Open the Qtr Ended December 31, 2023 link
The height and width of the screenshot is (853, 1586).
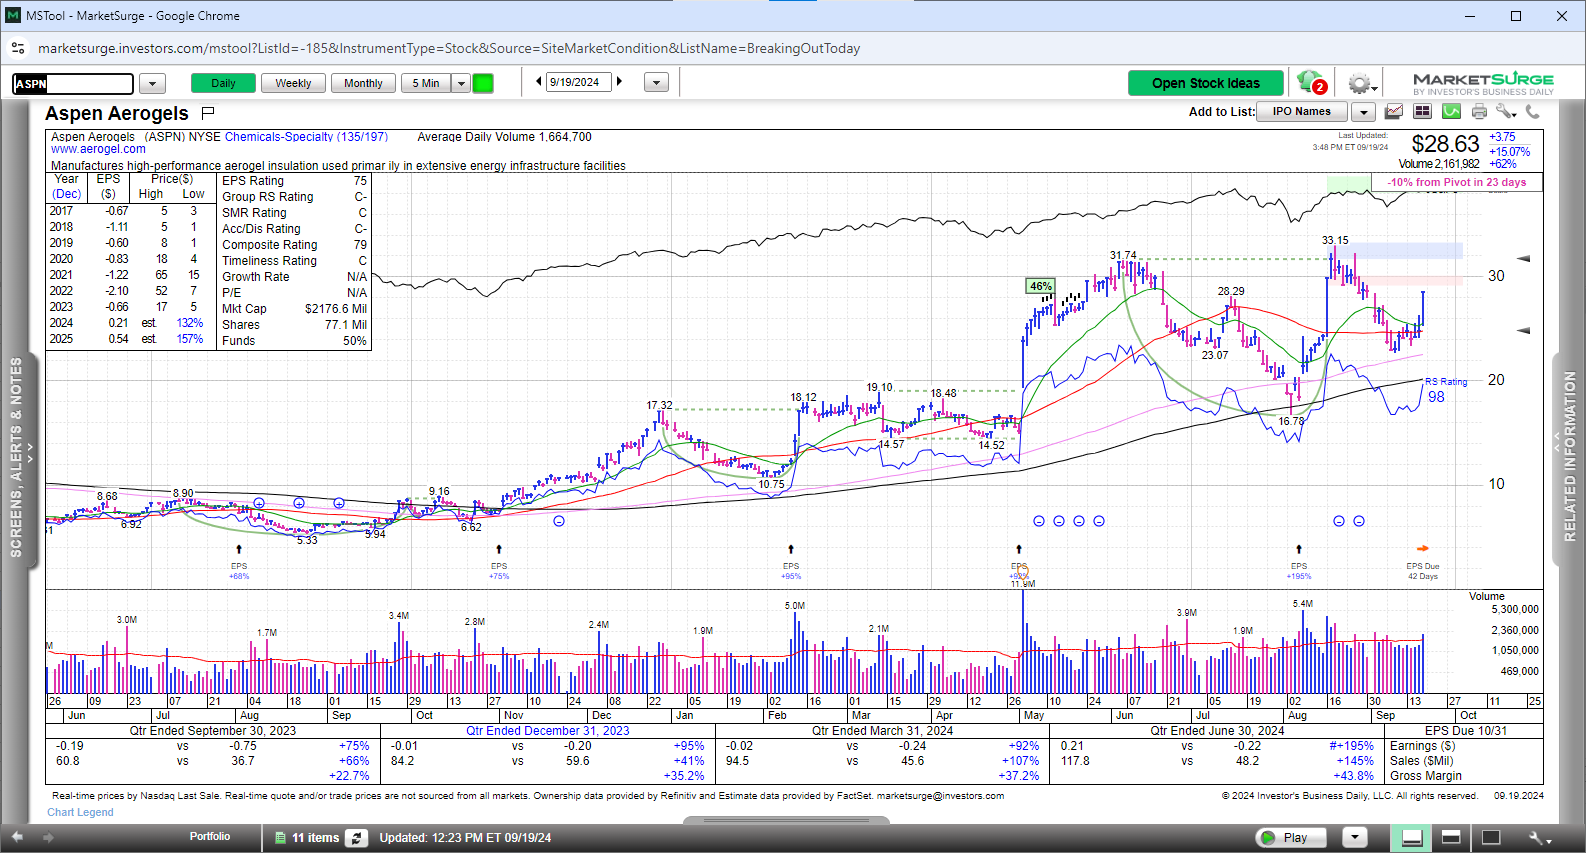point(548,731)
